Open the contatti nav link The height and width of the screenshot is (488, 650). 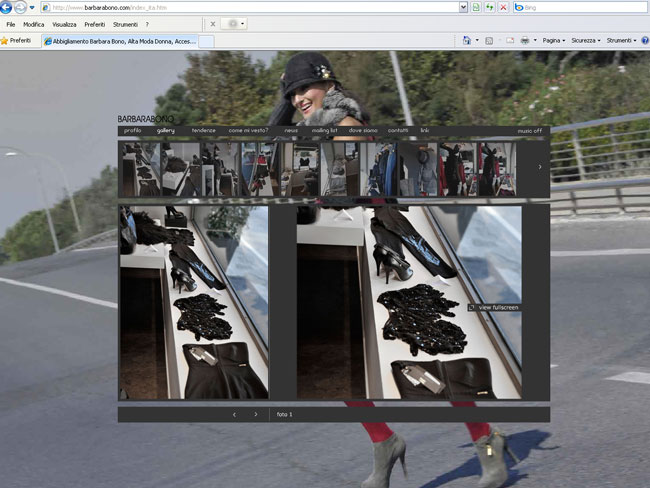(x=398, y=131)
